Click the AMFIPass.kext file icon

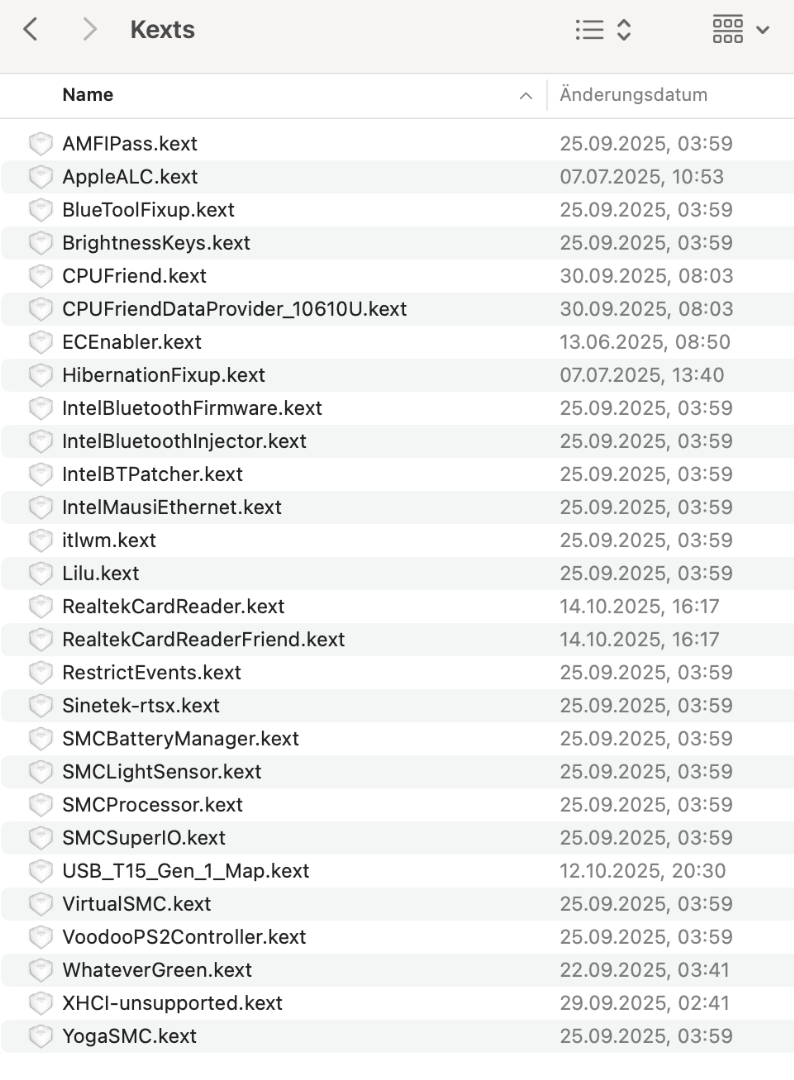coord(40,144)
